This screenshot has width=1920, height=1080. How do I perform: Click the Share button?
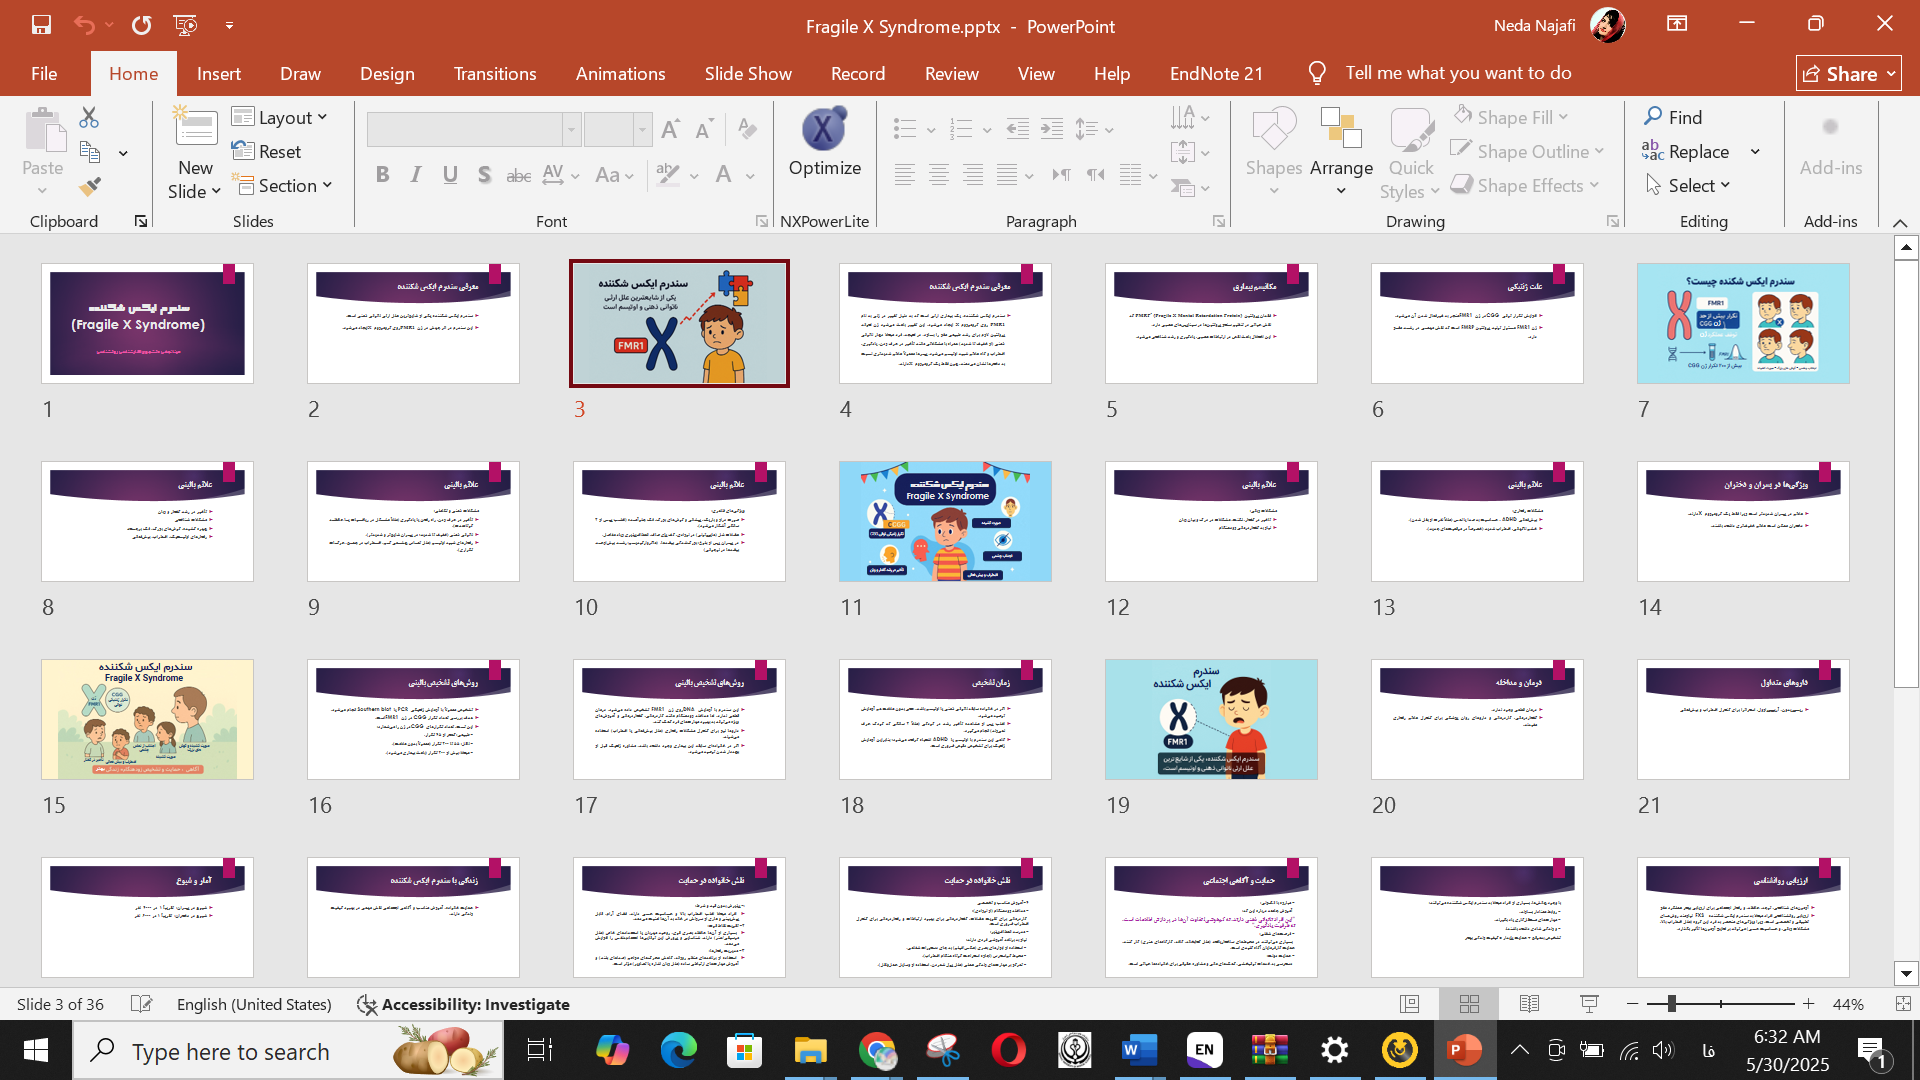click(1848, 73)
